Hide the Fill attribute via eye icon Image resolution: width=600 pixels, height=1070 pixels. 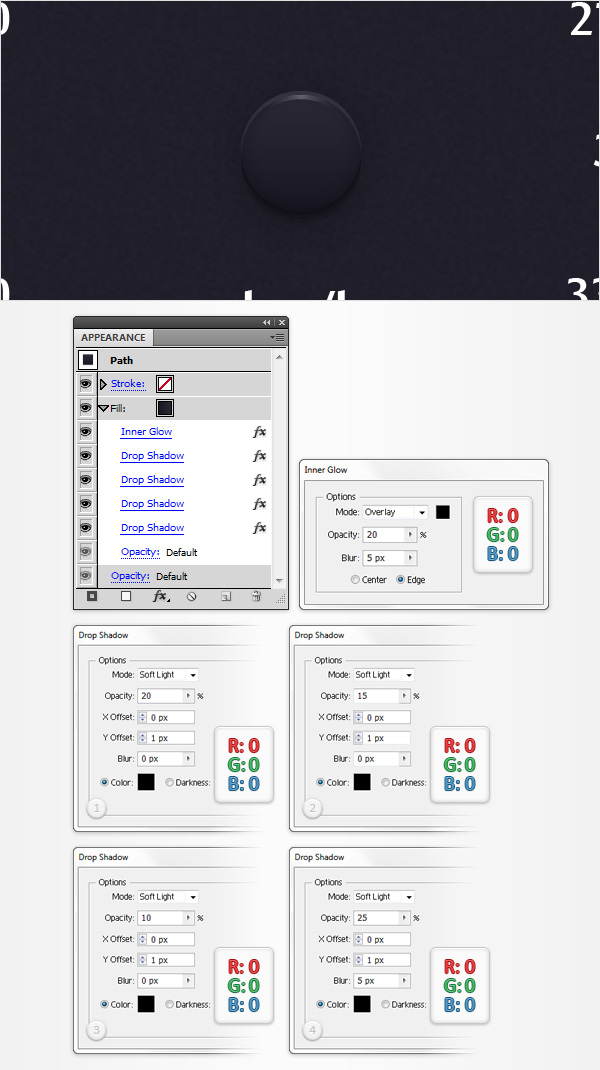pyautogui.click(x=86, y=408)
